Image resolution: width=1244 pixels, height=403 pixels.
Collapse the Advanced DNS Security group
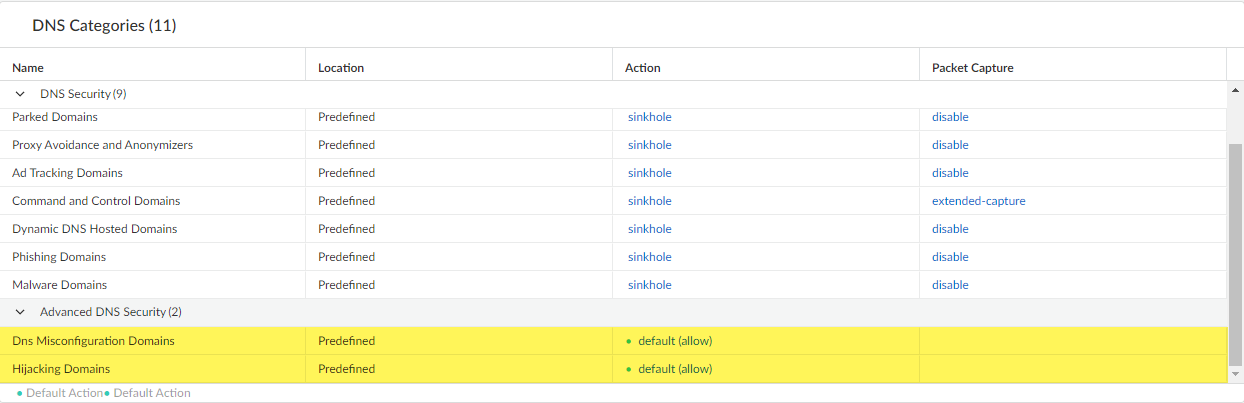point(20,312)
